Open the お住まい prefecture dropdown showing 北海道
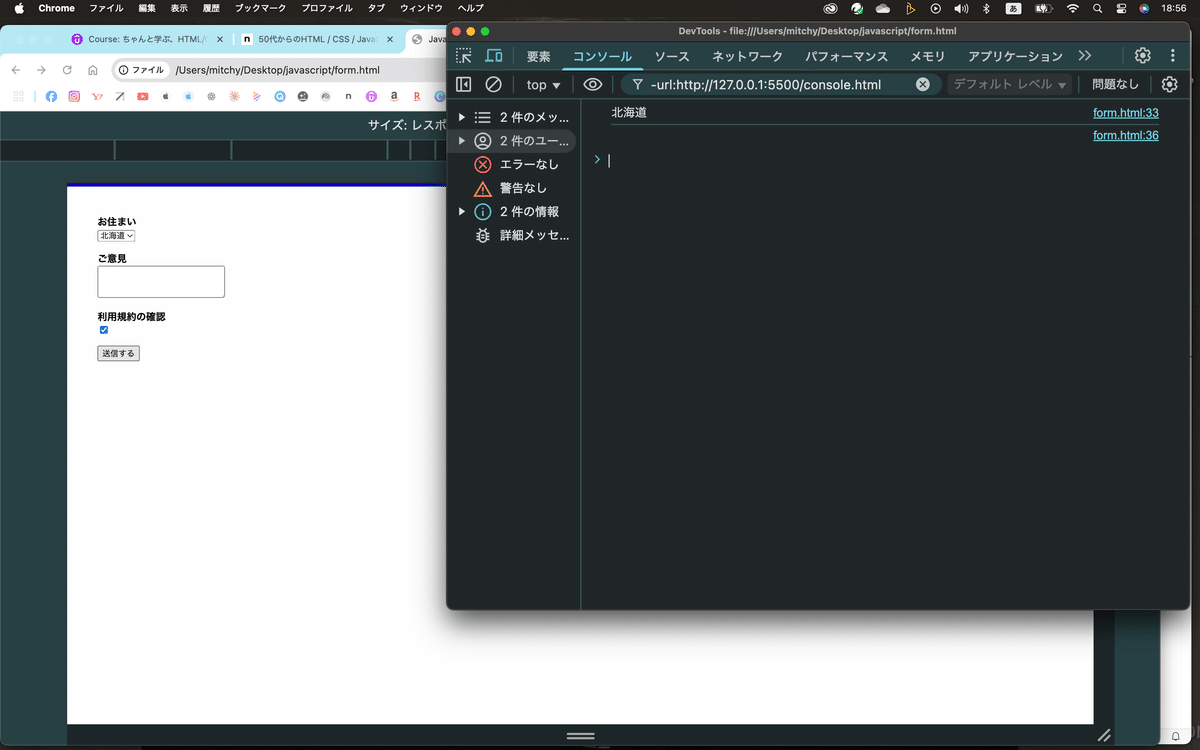This screenshot has height=750, width=1200. (x=116, y=235)
